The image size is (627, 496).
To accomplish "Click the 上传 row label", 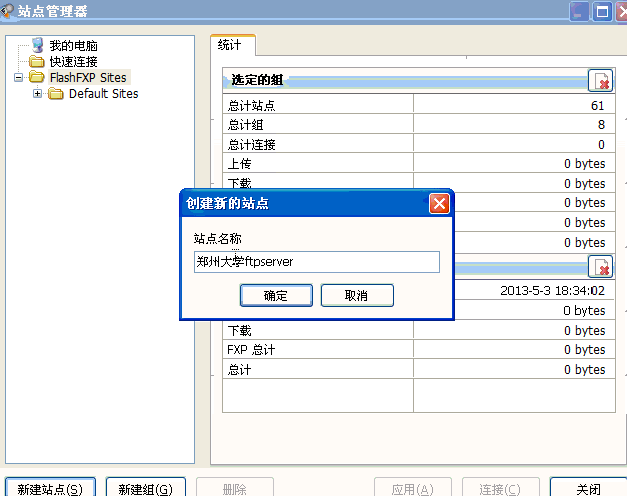I will [240, 164].
